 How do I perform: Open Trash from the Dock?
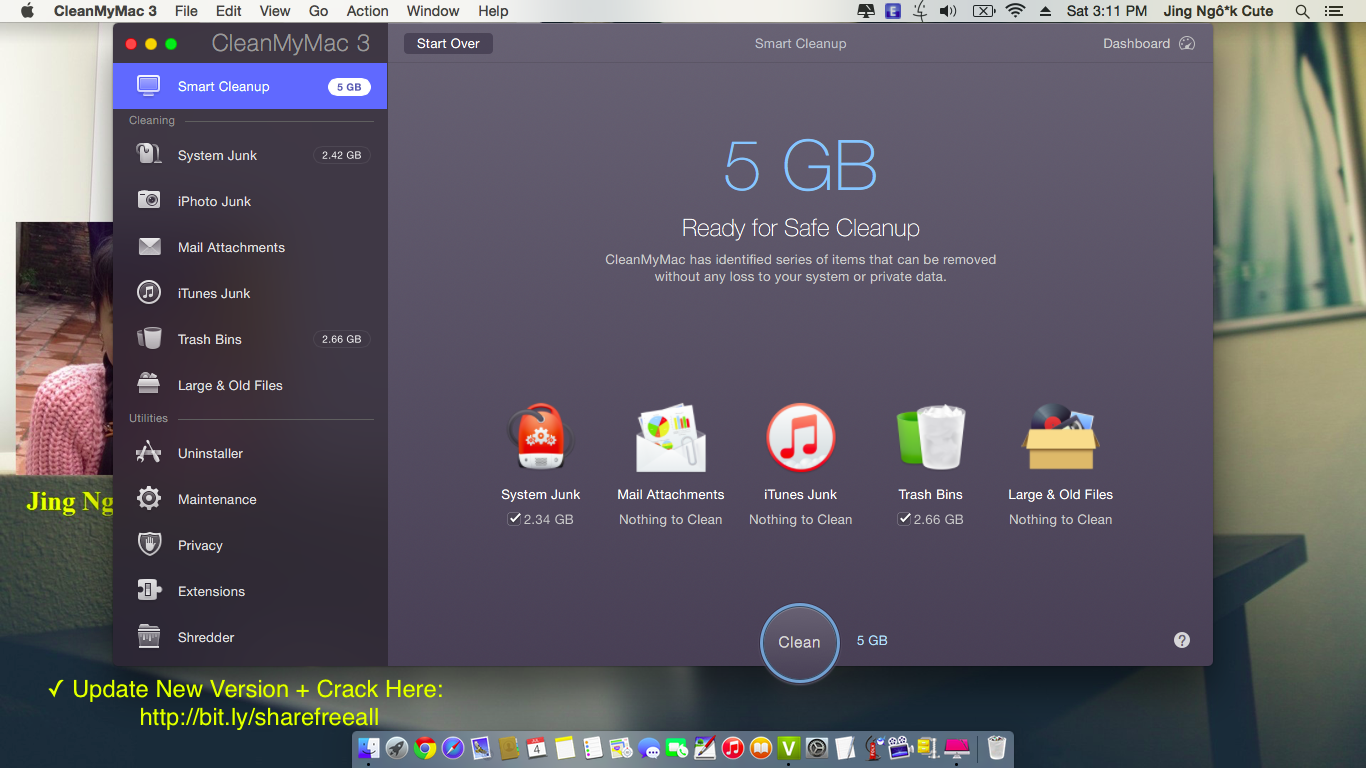[x=996, y=747]
